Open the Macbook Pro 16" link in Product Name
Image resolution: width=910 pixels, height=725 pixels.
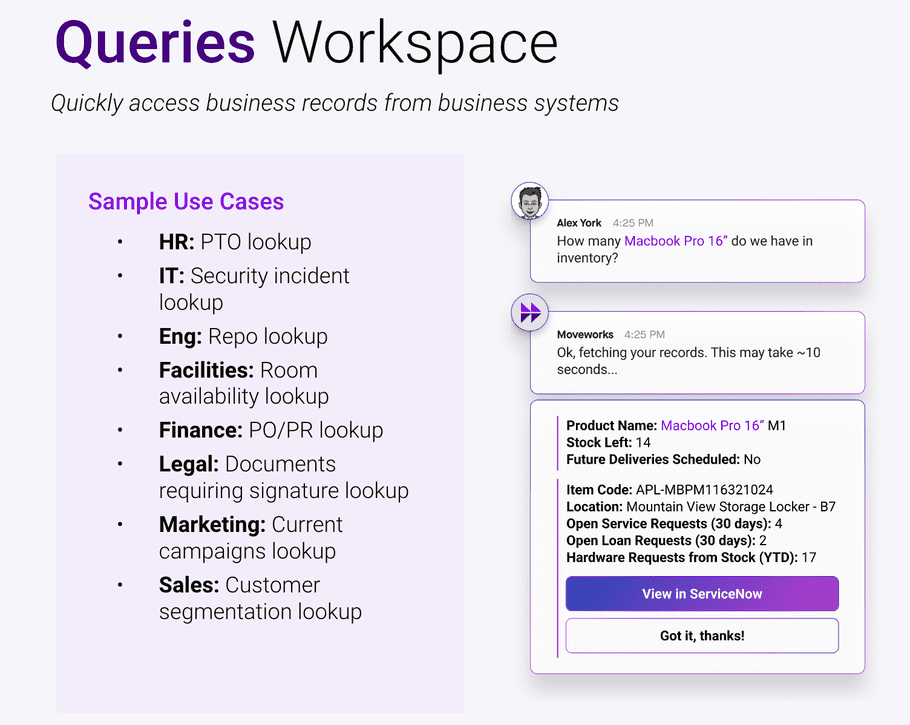tap(713, 425)
